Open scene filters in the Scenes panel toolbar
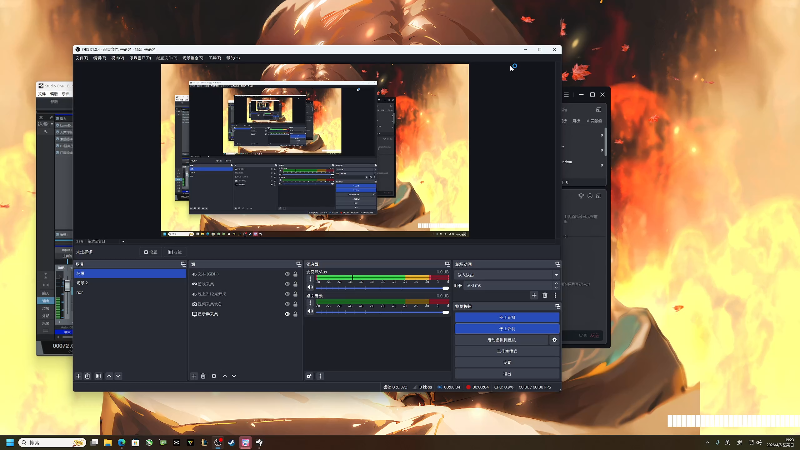 pos(98,376)
